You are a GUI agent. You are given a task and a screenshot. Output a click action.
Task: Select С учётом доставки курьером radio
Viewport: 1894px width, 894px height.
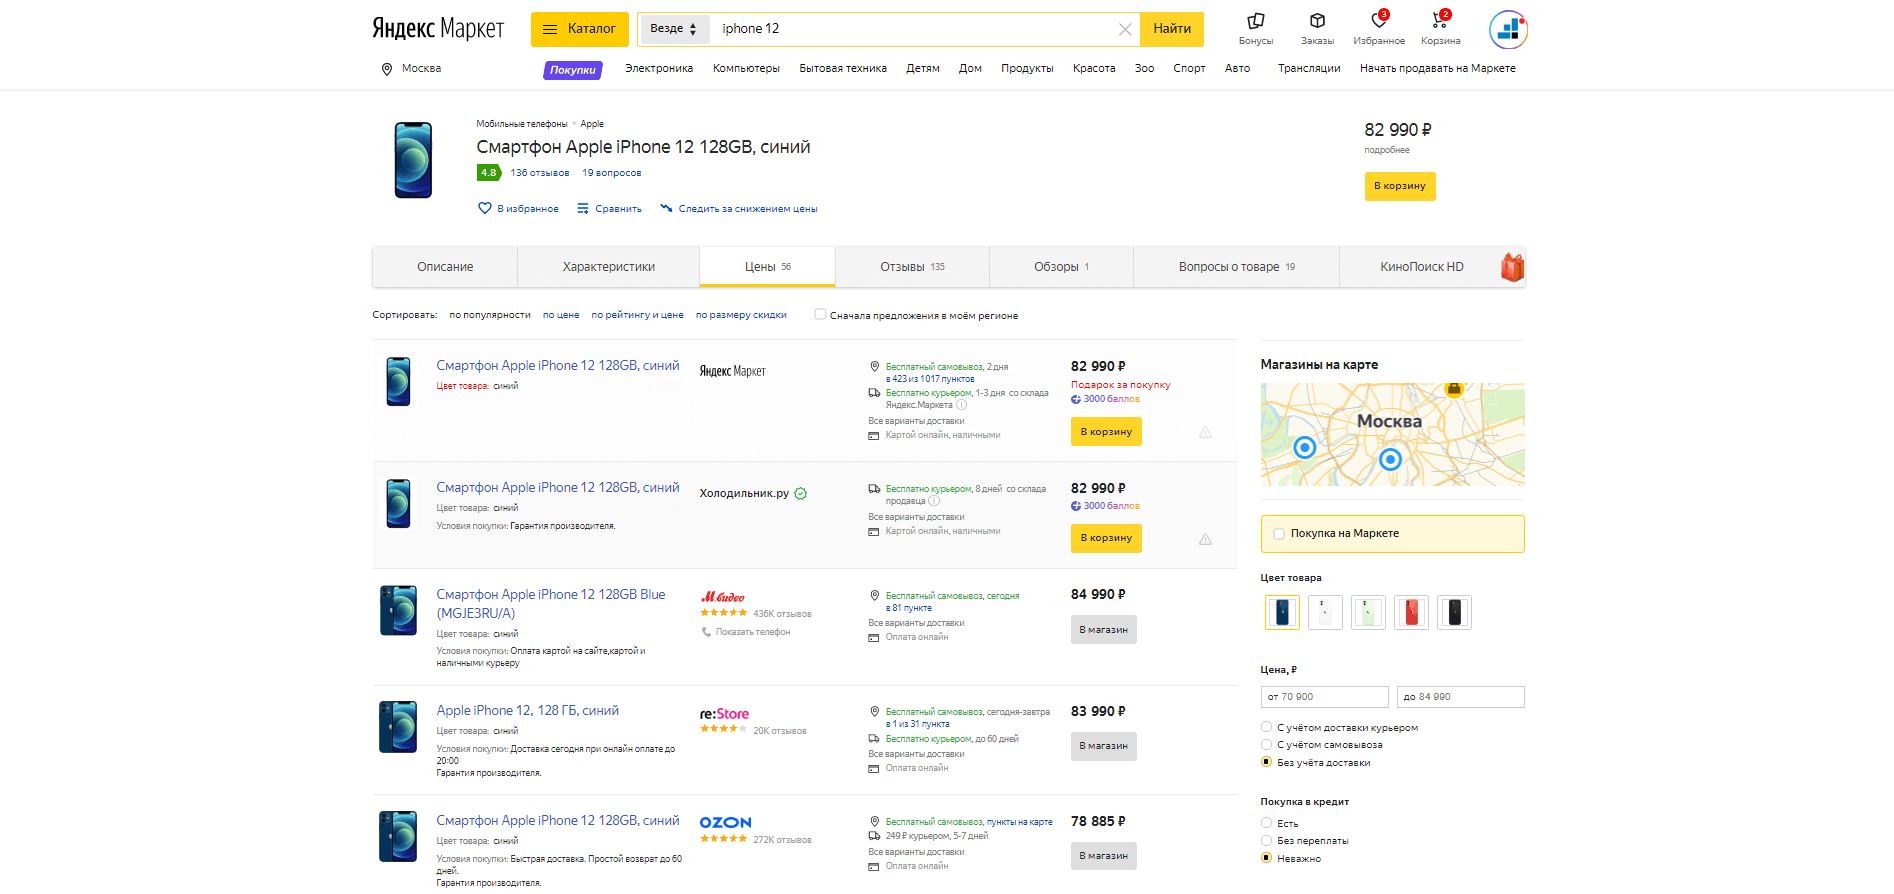(x=1266, y=727)
